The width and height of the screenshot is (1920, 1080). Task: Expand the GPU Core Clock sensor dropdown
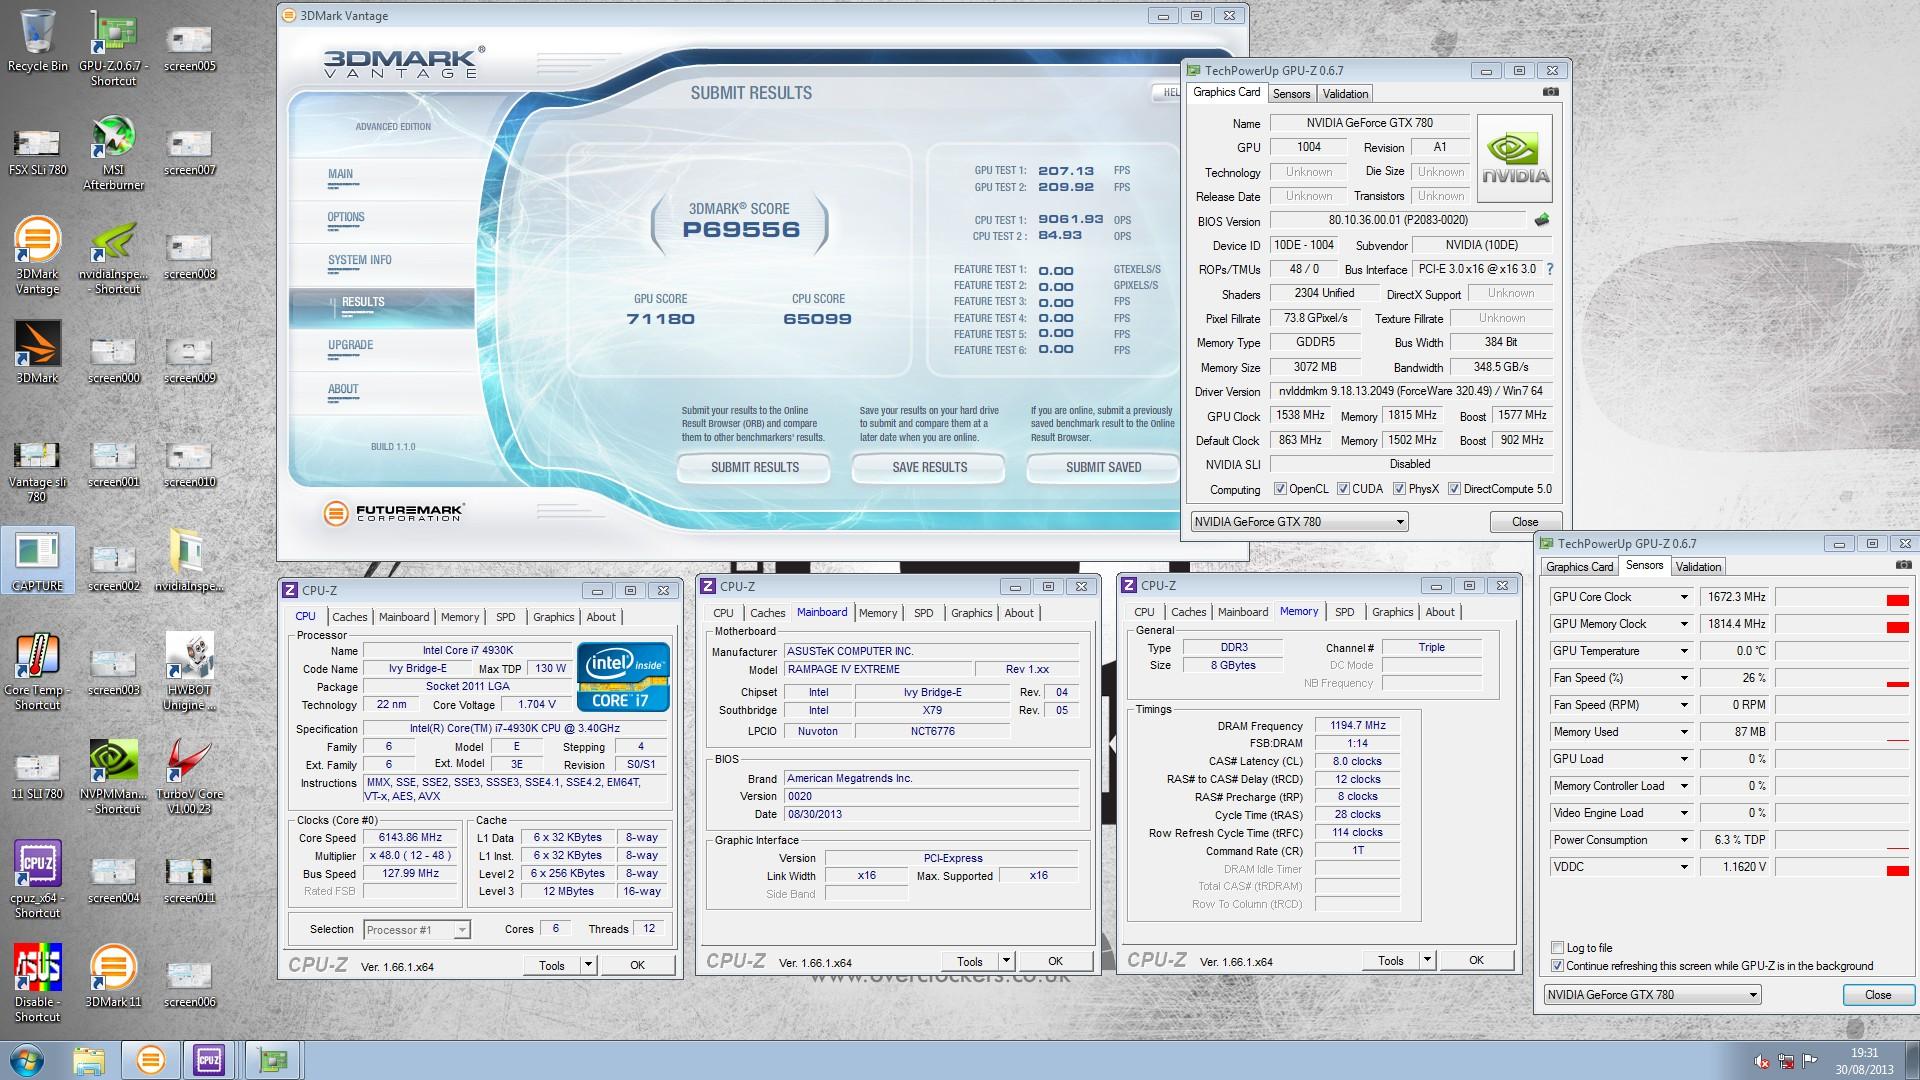[1684, 597]
